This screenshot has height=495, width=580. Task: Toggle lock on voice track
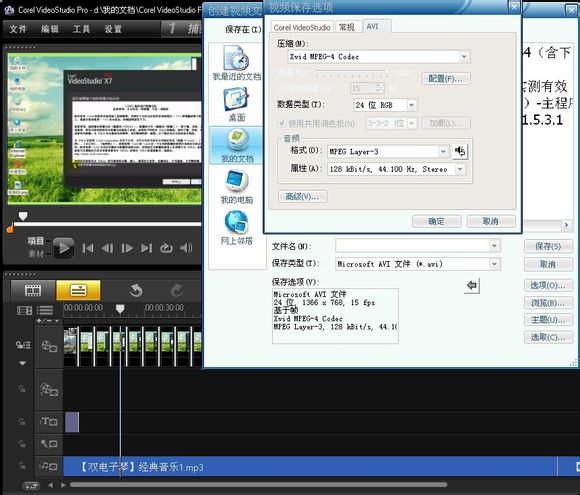coord(22,444)
